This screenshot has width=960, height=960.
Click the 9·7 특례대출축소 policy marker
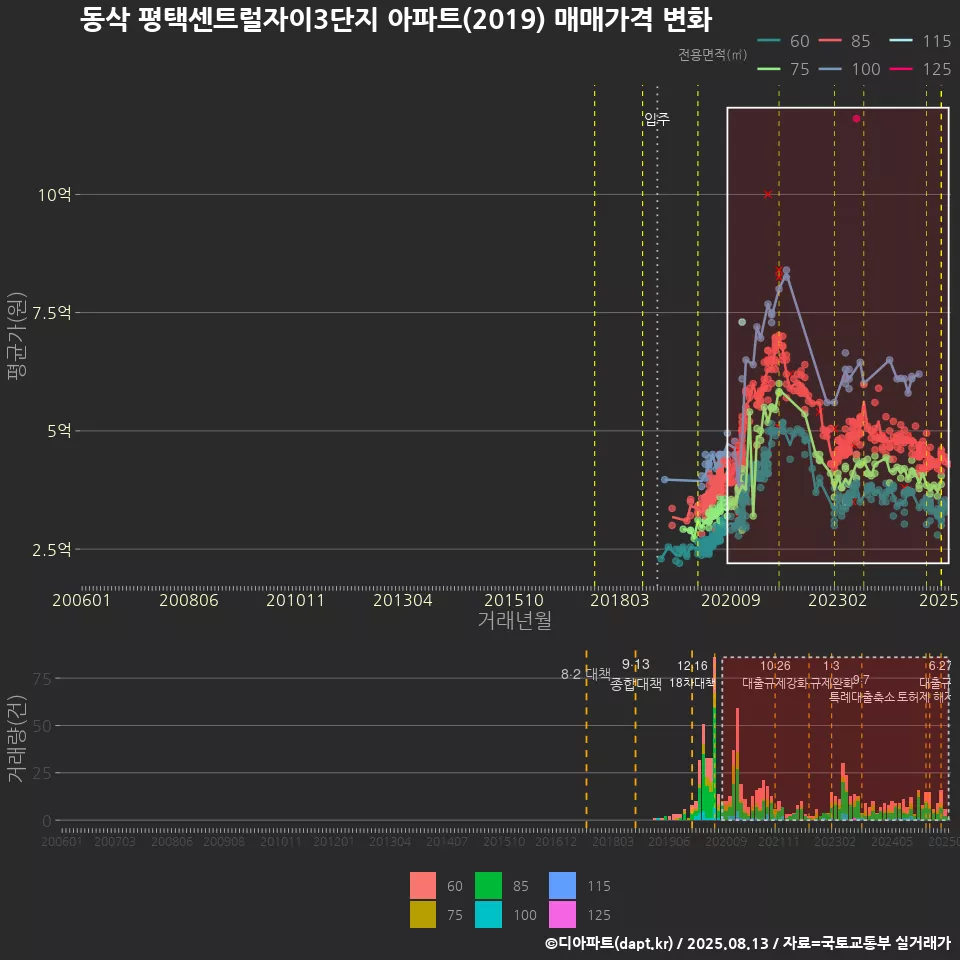(x=861, y=689)
